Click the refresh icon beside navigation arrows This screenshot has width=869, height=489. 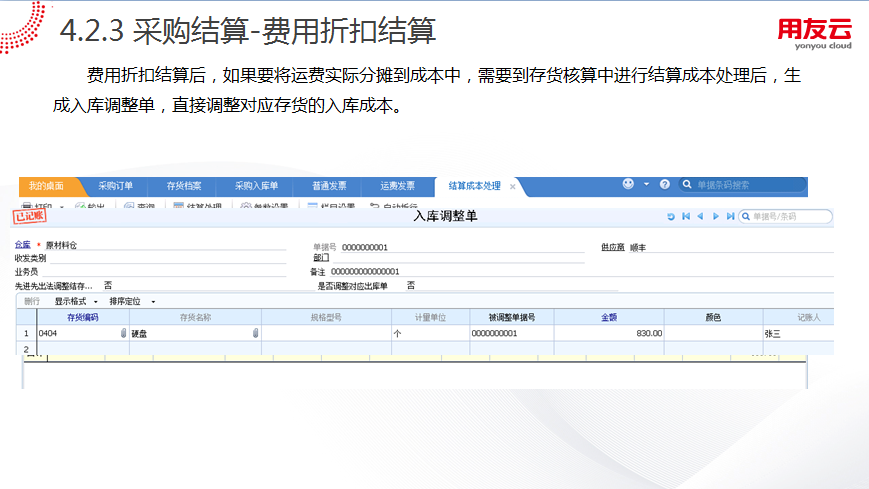(x=671, y=216)
